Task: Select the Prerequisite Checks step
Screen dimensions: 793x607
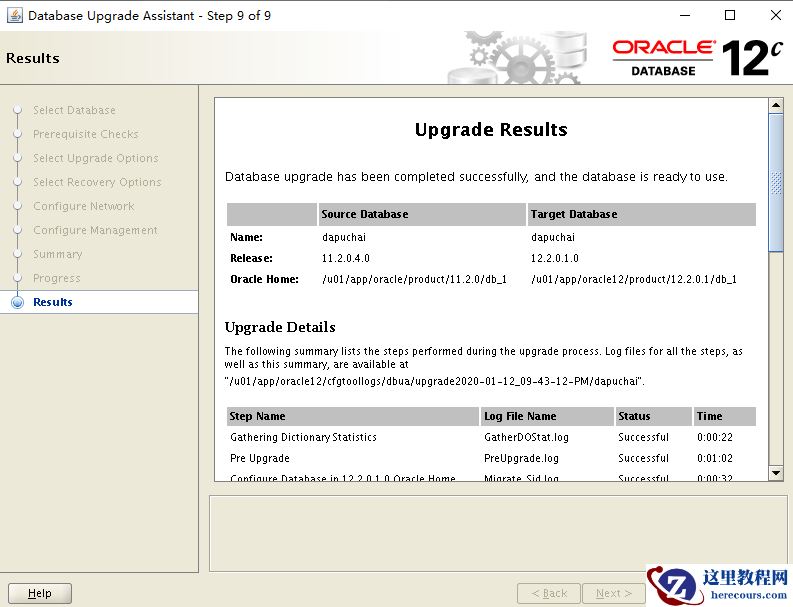Action: (85, 134)
